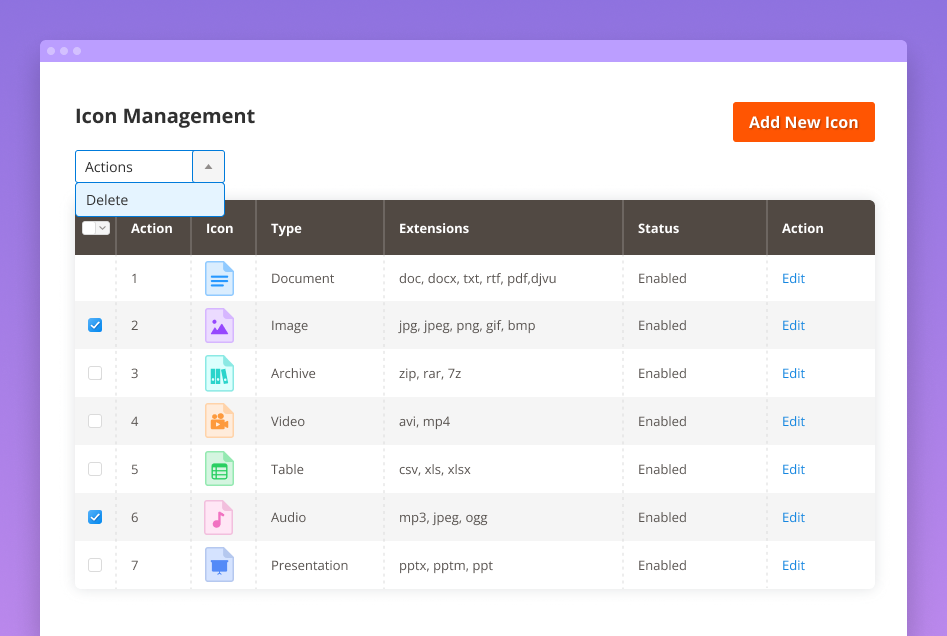The image size is (947, 636).
Task: Click the Extensions column header
Action: (x=433, y=228)
